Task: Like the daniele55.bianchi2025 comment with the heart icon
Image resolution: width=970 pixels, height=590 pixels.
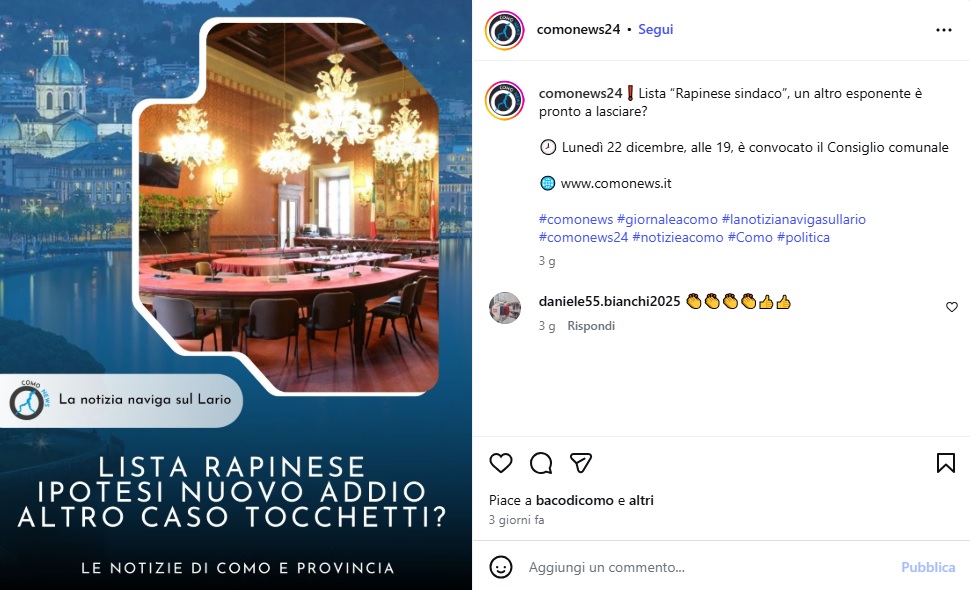Action: (951, 307)
